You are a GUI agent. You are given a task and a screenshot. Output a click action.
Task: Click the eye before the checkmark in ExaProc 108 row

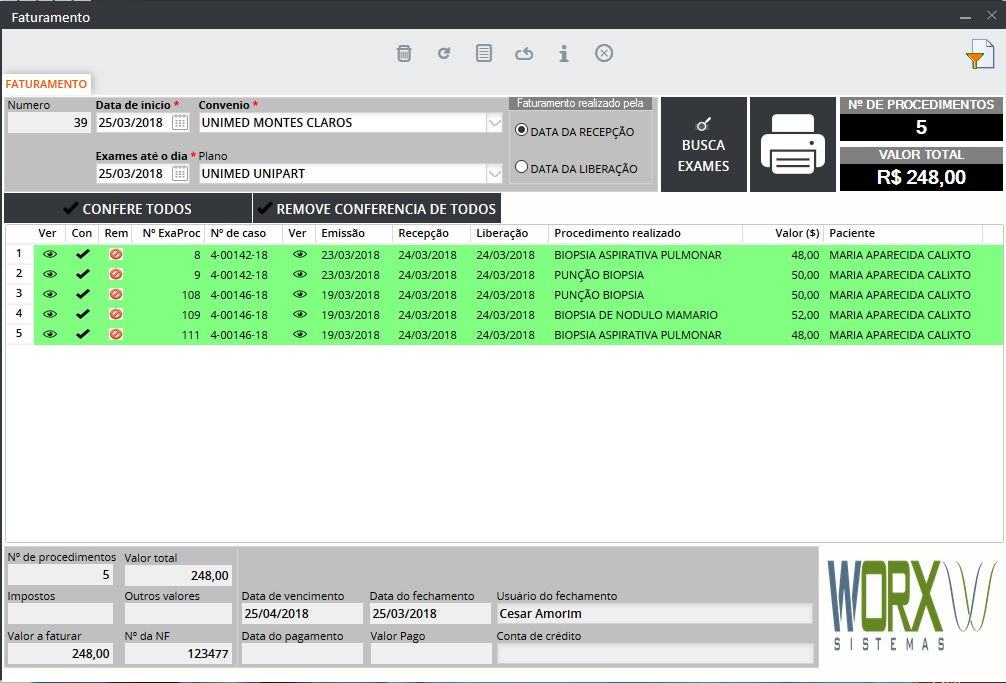[x=49, y=294]
